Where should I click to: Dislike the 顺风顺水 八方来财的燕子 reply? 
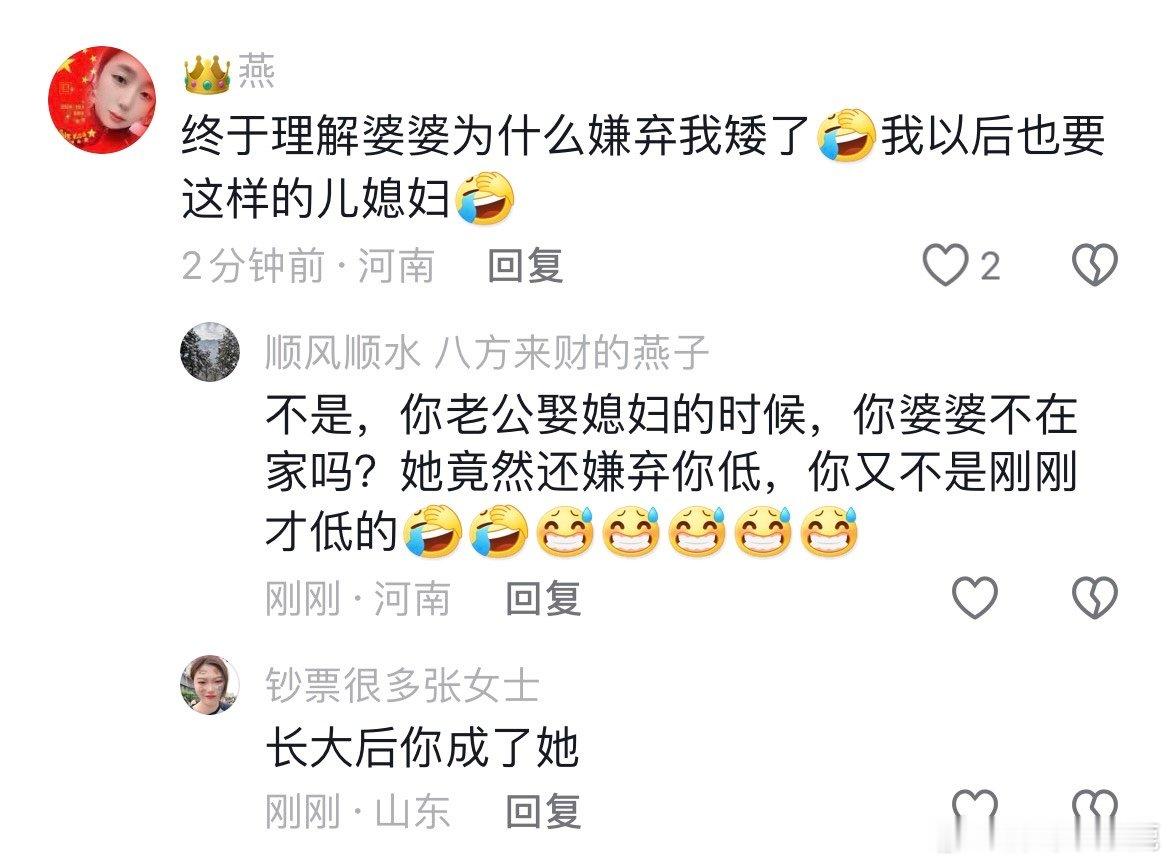point(1095,598)
